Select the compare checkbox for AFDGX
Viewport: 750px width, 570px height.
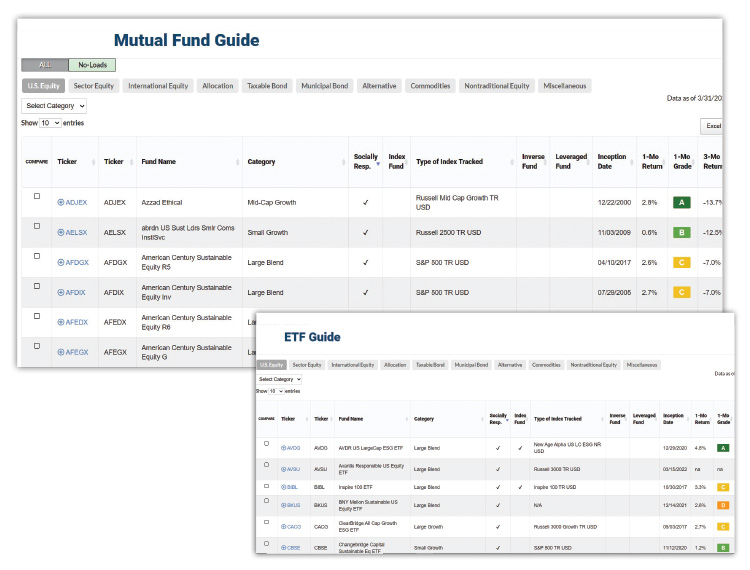point(37,256)
